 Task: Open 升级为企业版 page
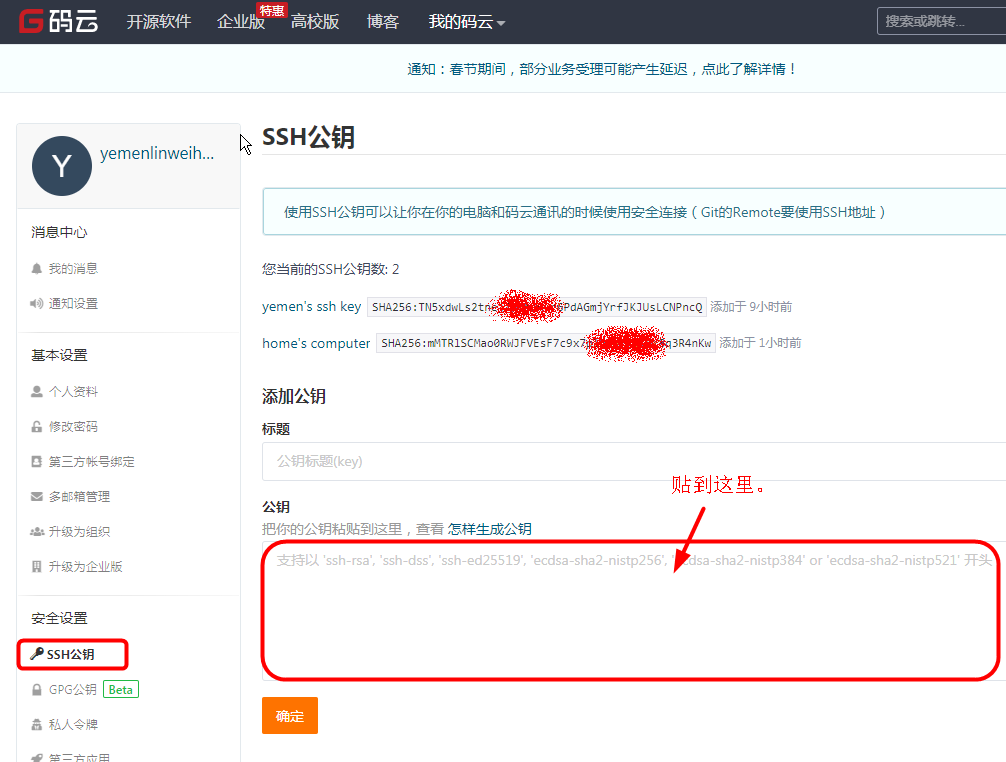click(x=85, y=566)
